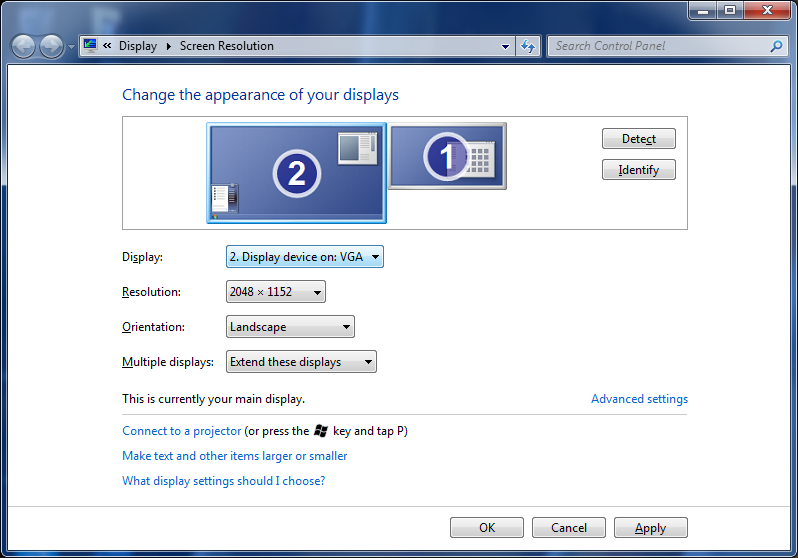Click the Forward navigation arrow button

[51, 46]
